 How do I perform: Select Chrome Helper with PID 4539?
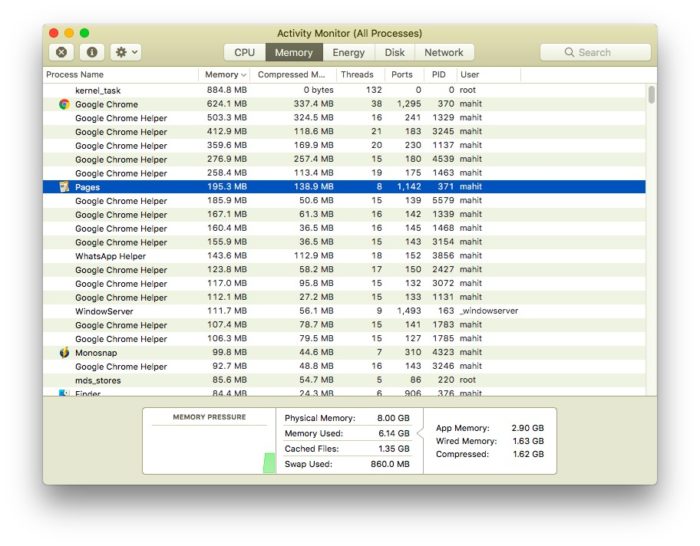344,159
